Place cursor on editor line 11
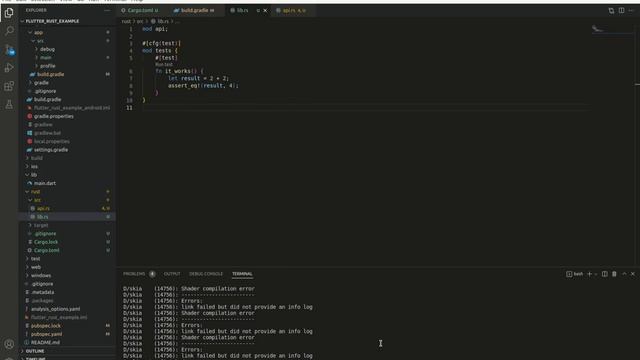 click(365, 108)
